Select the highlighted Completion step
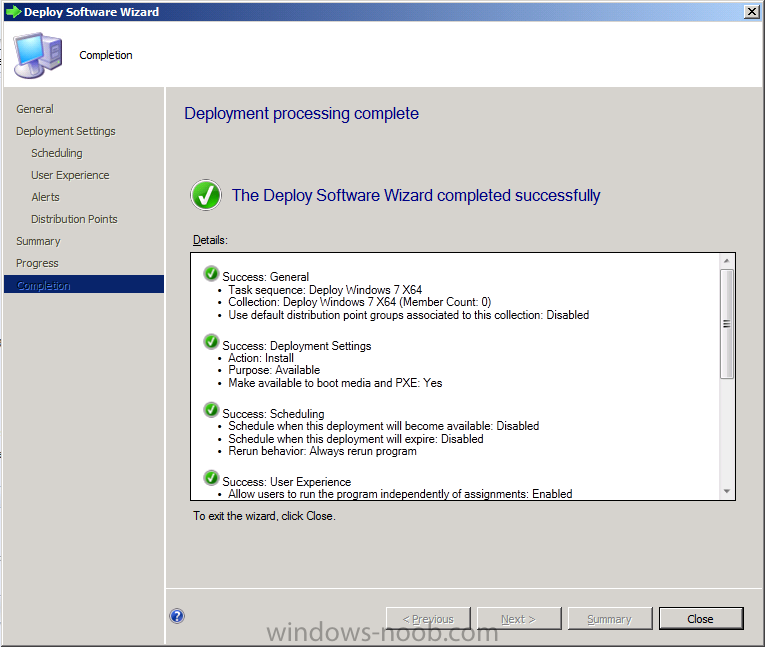This screenshot has height=647, width=765. [84, 284]
